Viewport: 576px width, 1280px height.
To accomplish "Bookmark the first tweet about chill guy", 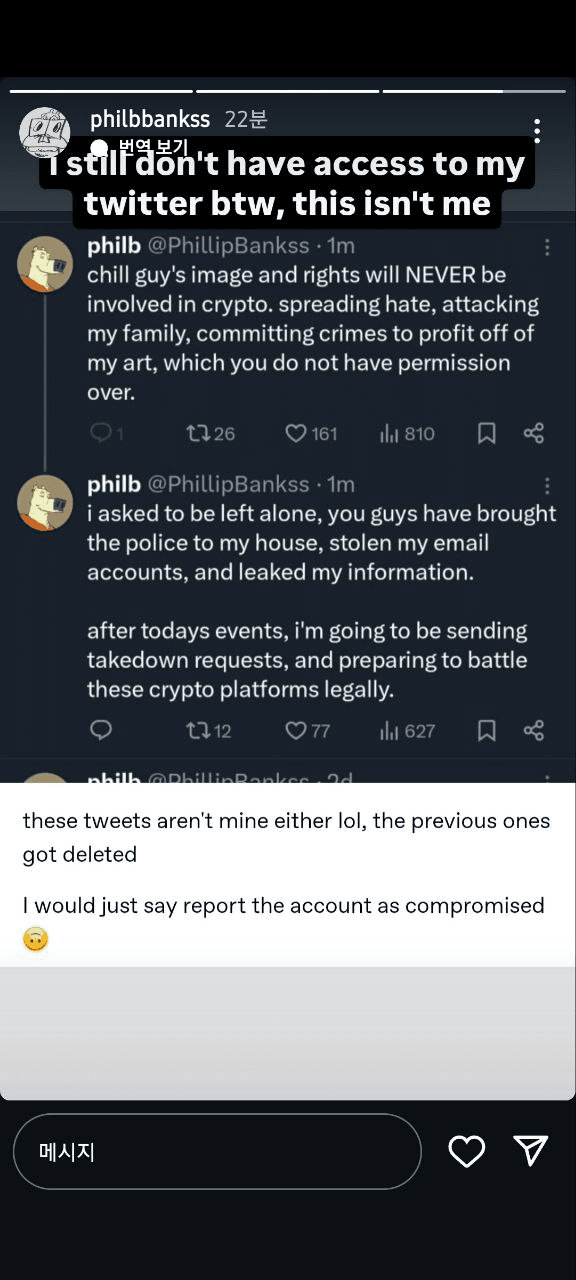I will 487,433.
